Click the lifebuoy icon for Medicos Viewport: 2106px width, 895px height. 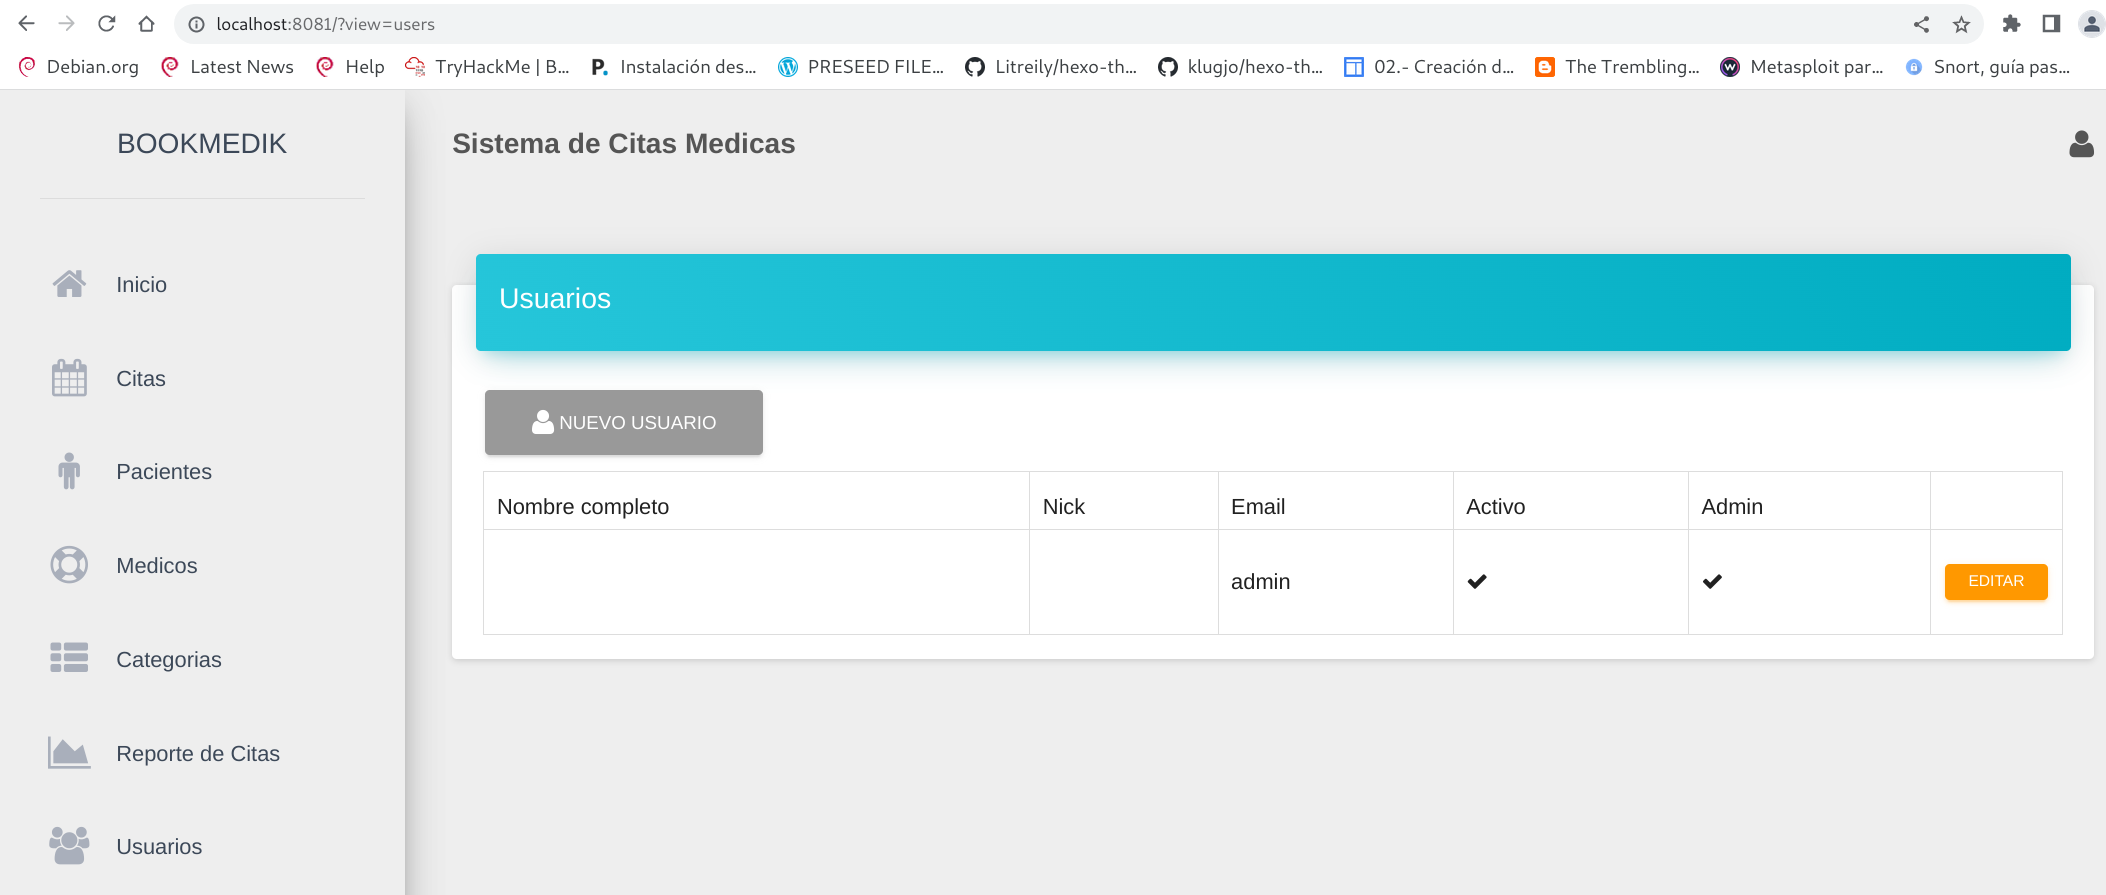(69, 566)
